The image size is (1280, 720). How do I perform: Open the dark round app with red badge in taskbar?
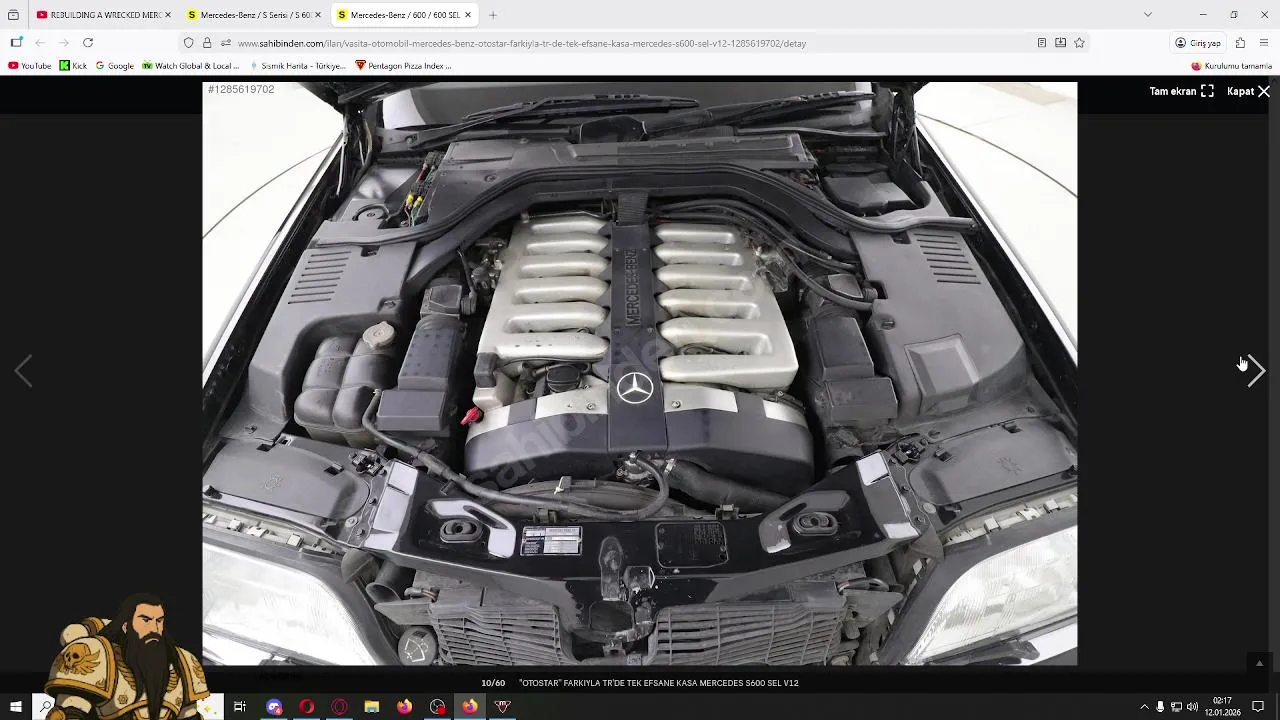pos(437,707)
